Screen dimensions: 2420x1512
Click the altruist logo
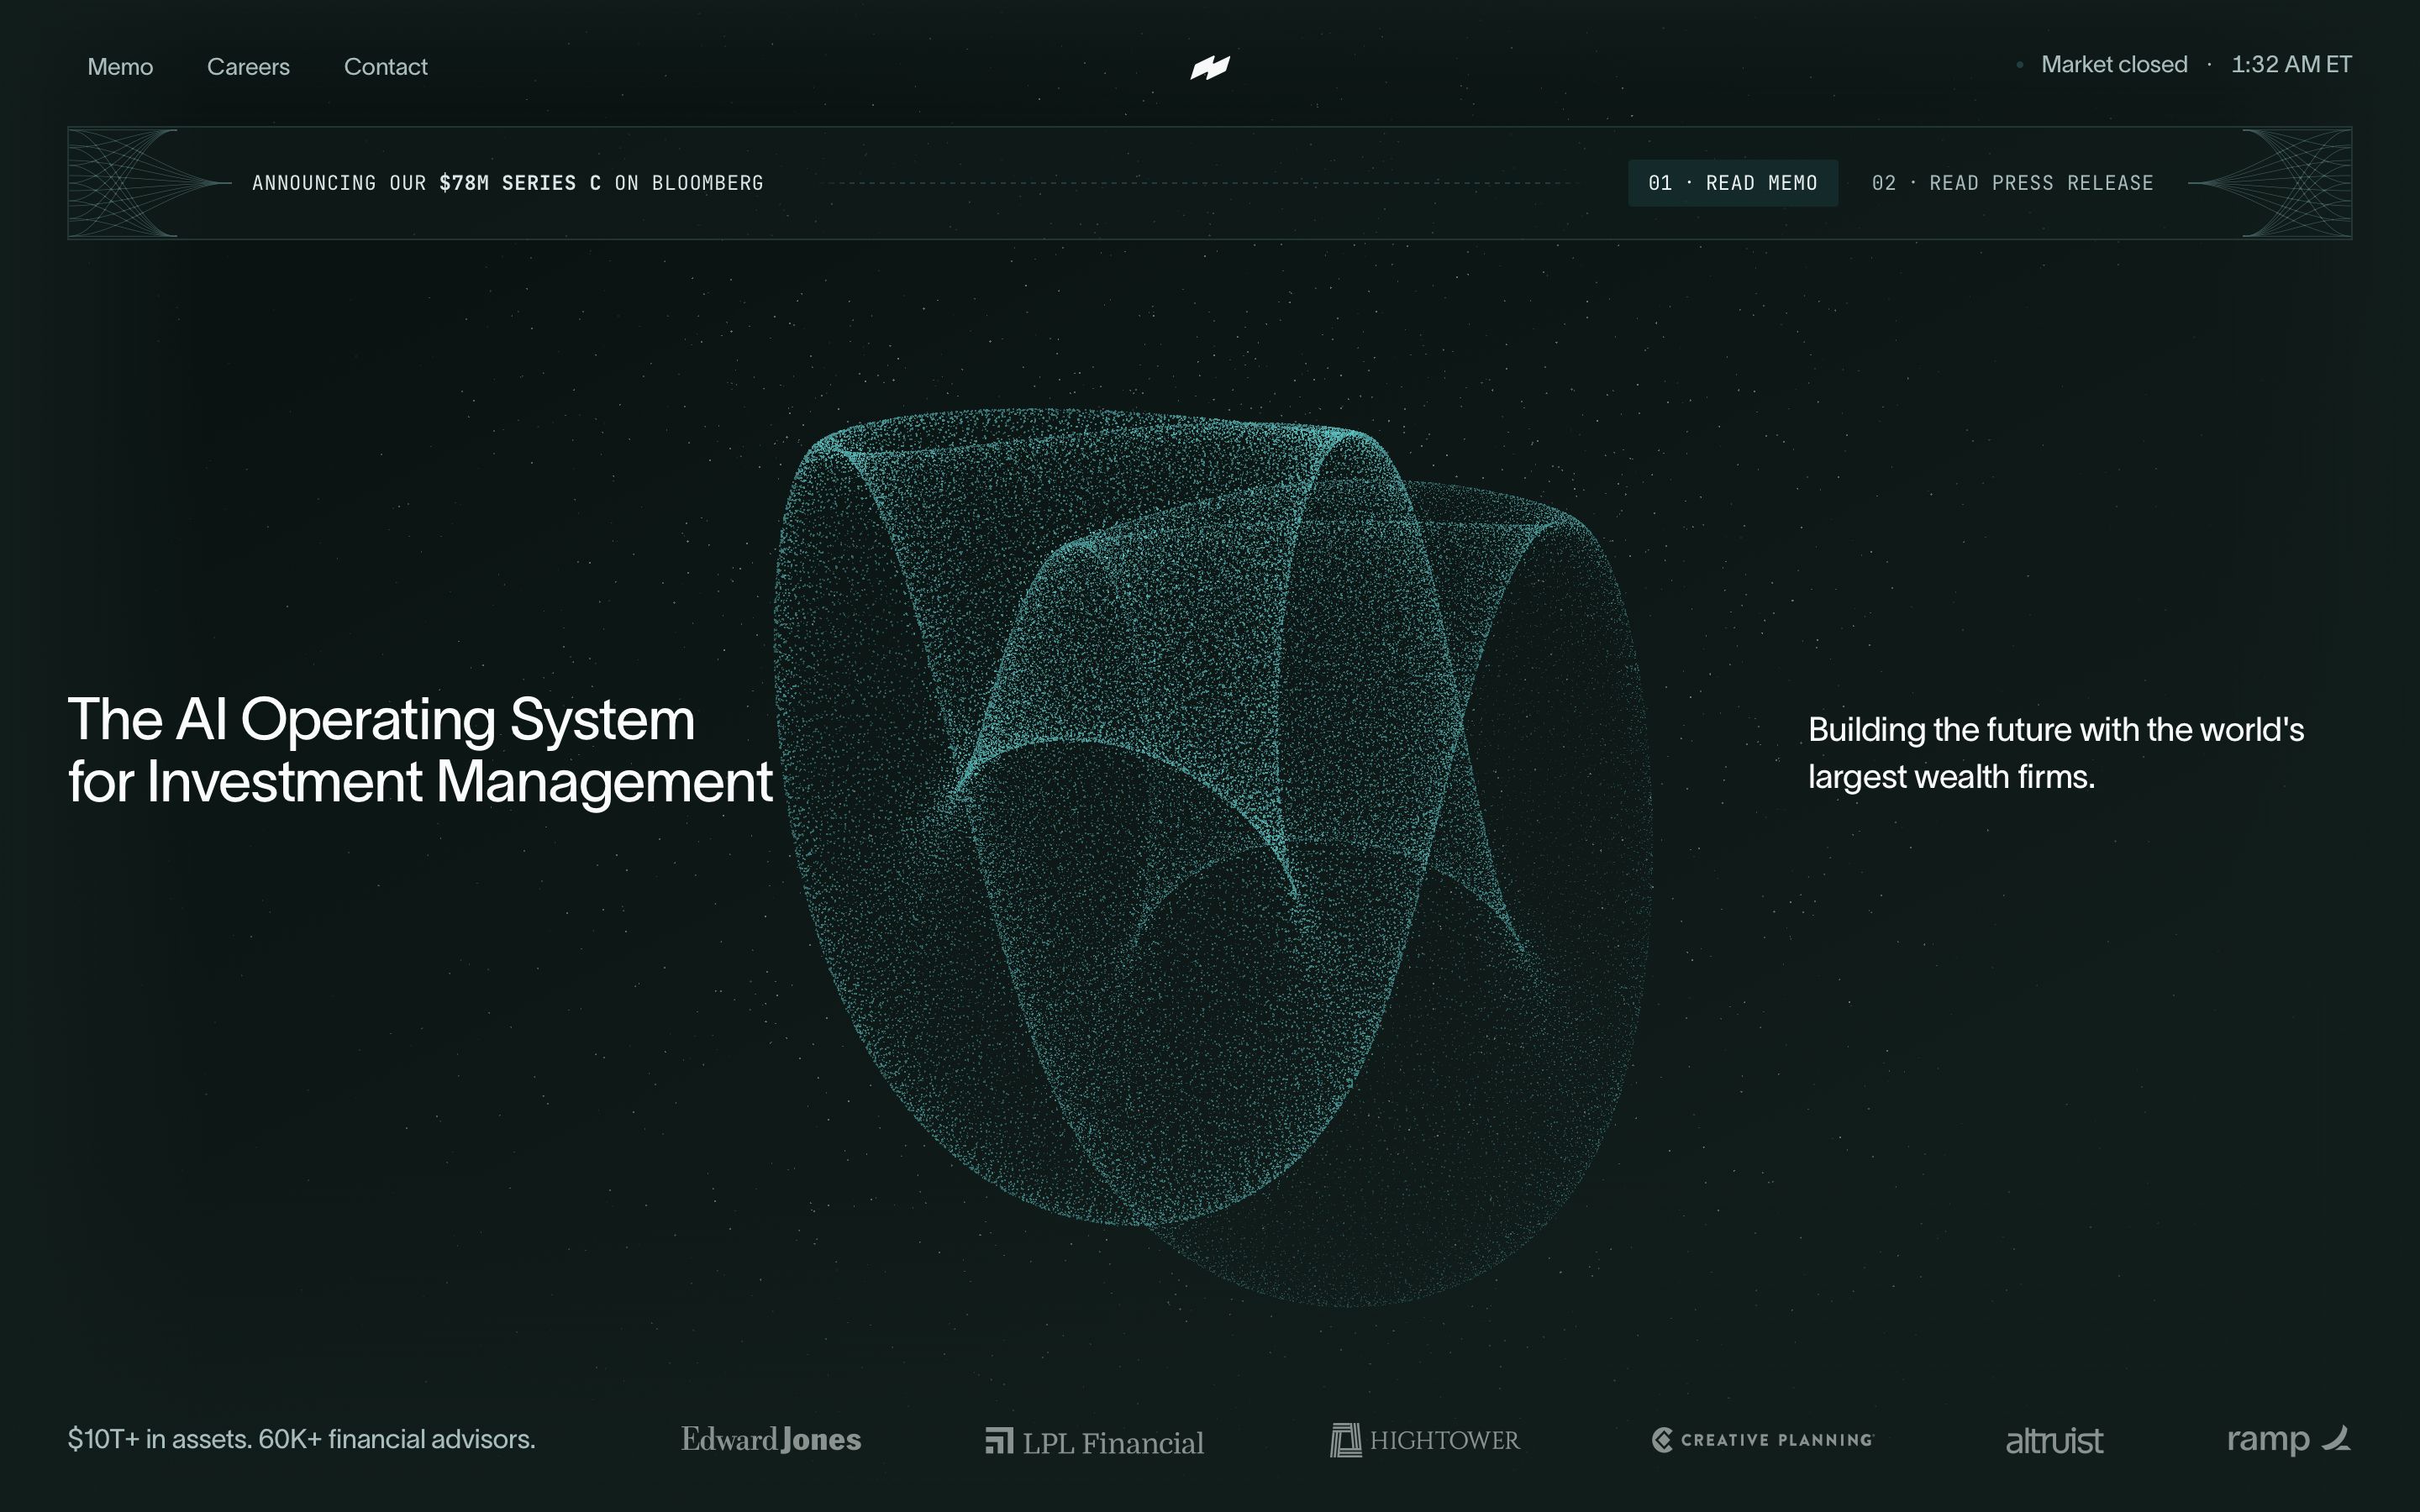tap(2054, 1440)
